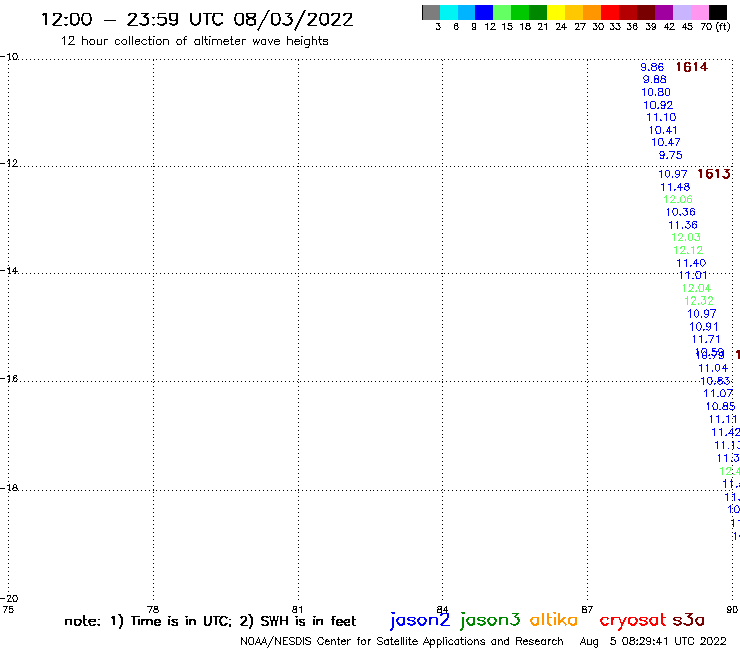Click the 'Aug 5 08:29:41 UTC 2022' timestamp
The width and height of the screenshot is (740, 650).
point(653,642)
